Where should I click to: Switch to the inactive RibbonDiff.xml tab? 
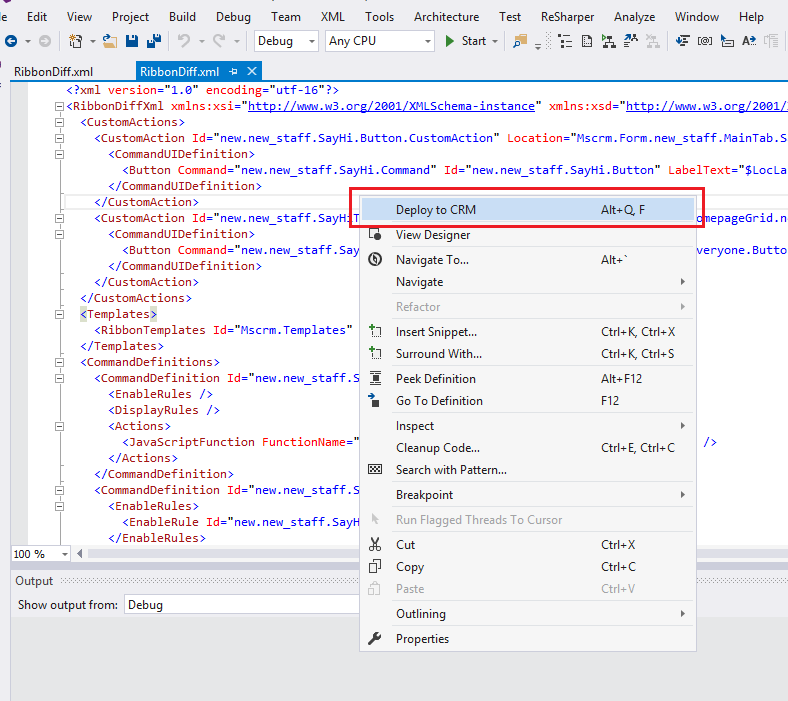pos(53,72)
